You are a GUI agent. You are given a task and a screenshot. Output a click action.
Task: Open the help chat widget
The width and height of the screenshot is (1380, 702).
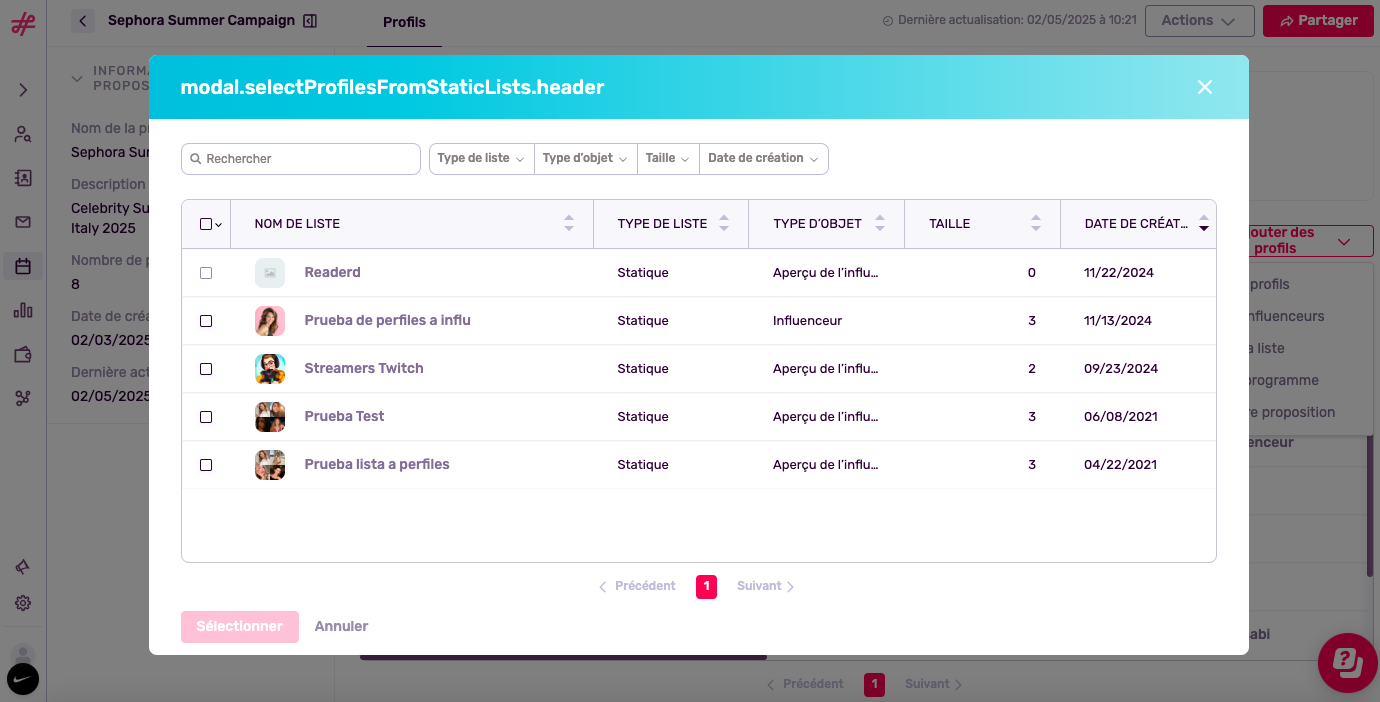[x=1348, y=662]
